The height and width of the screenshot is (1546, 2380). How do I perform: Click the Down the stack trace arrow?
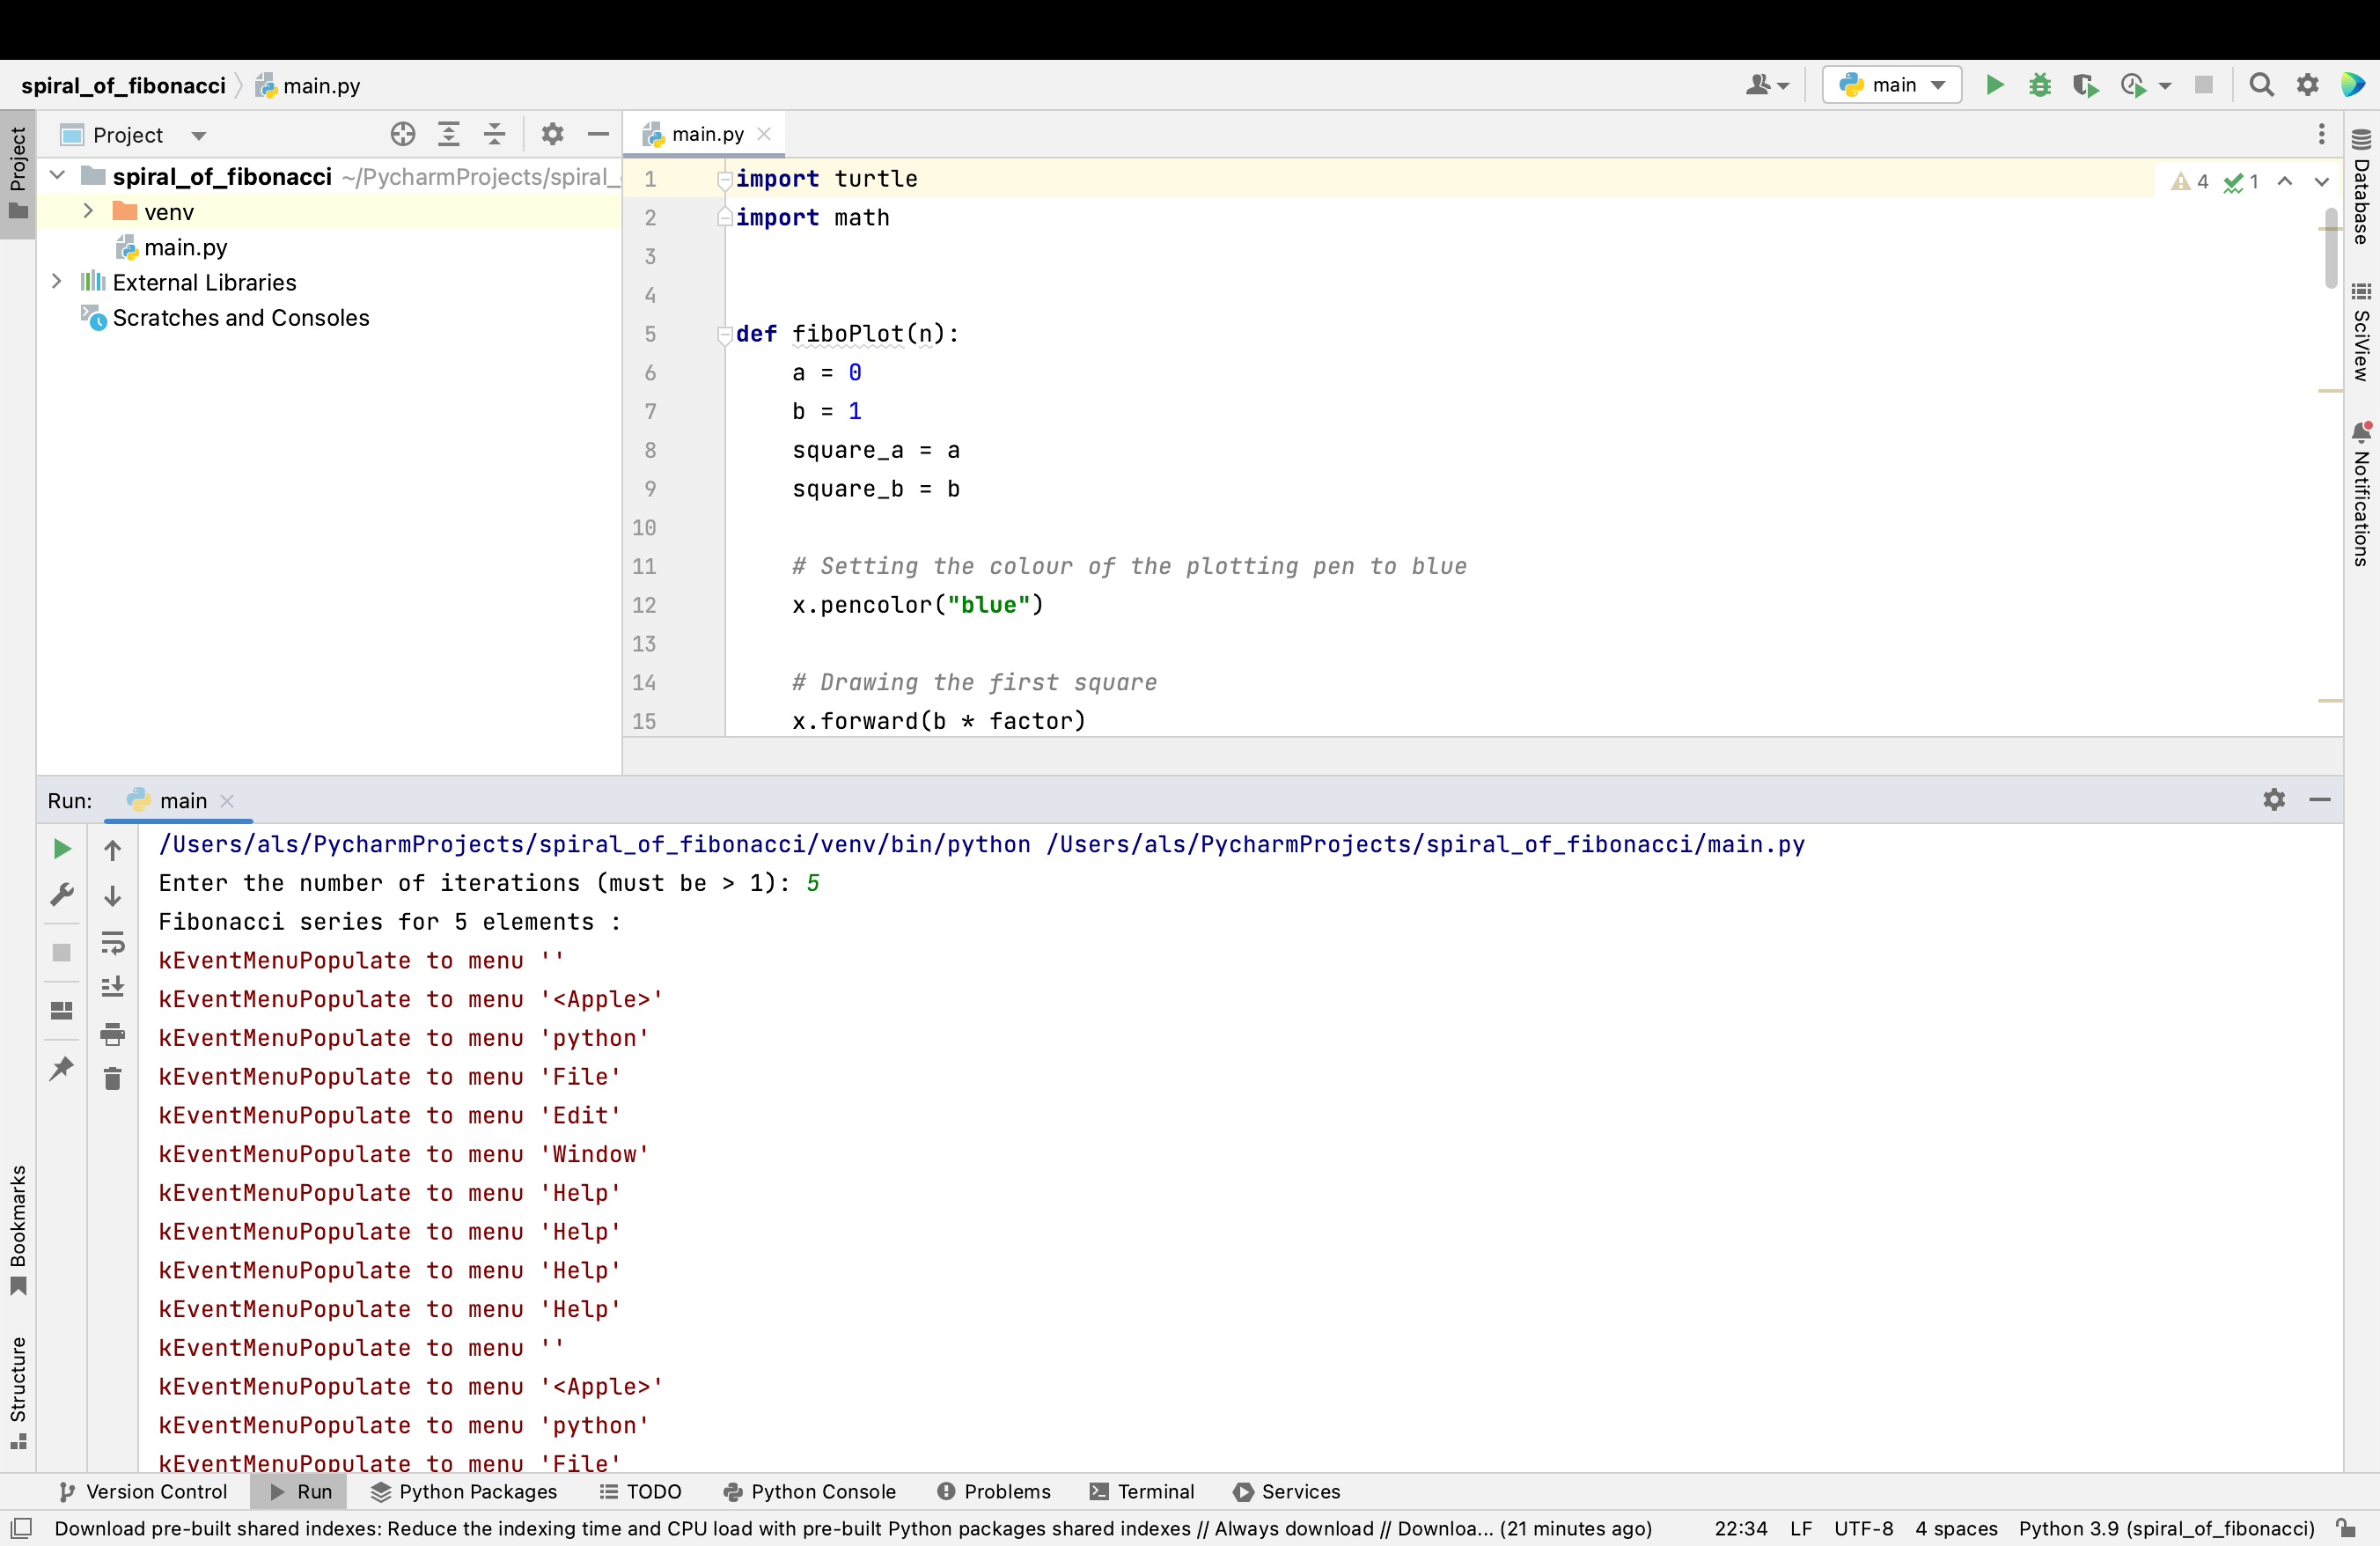[113, 895]
